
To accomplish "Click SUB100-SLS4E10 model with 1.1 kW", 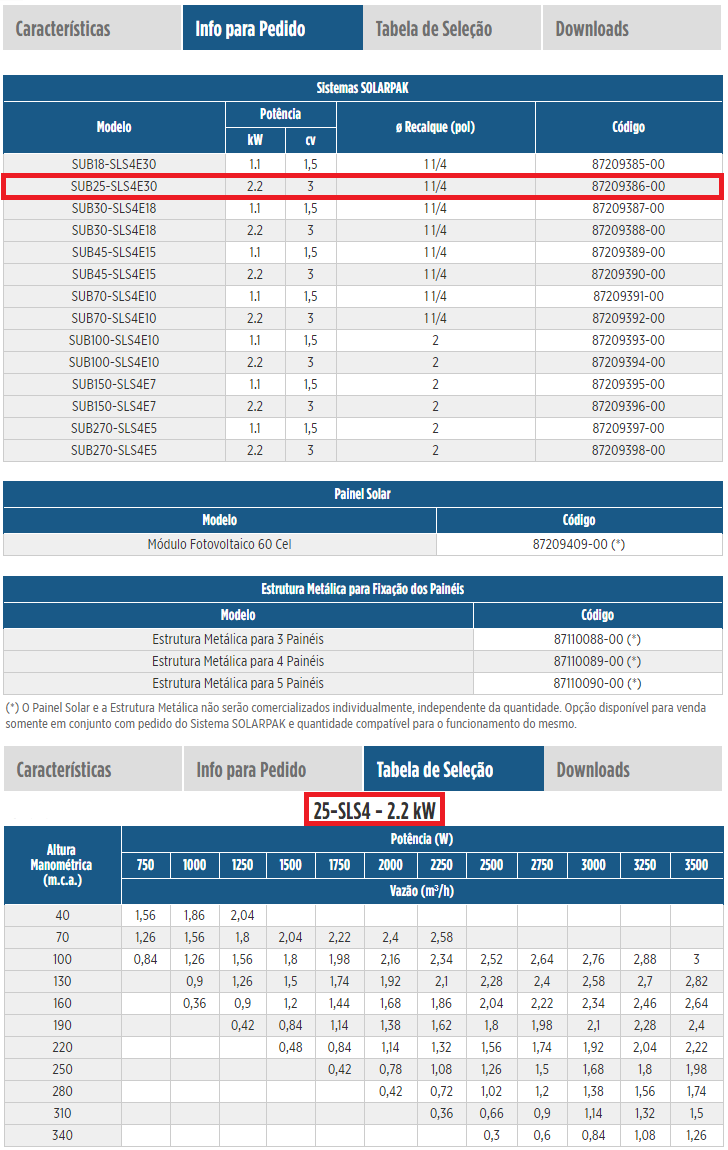I will (114, 340).
